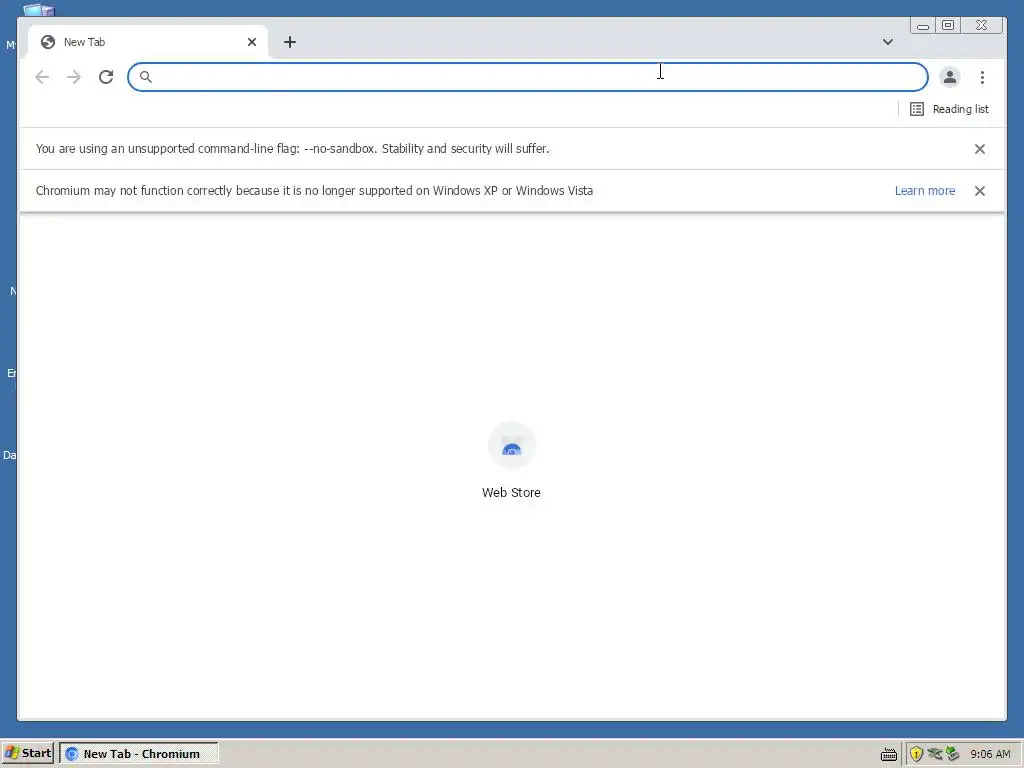Maximize the Chromium window
This screenshot has width=1024, height=768.
tap(948, 25)
